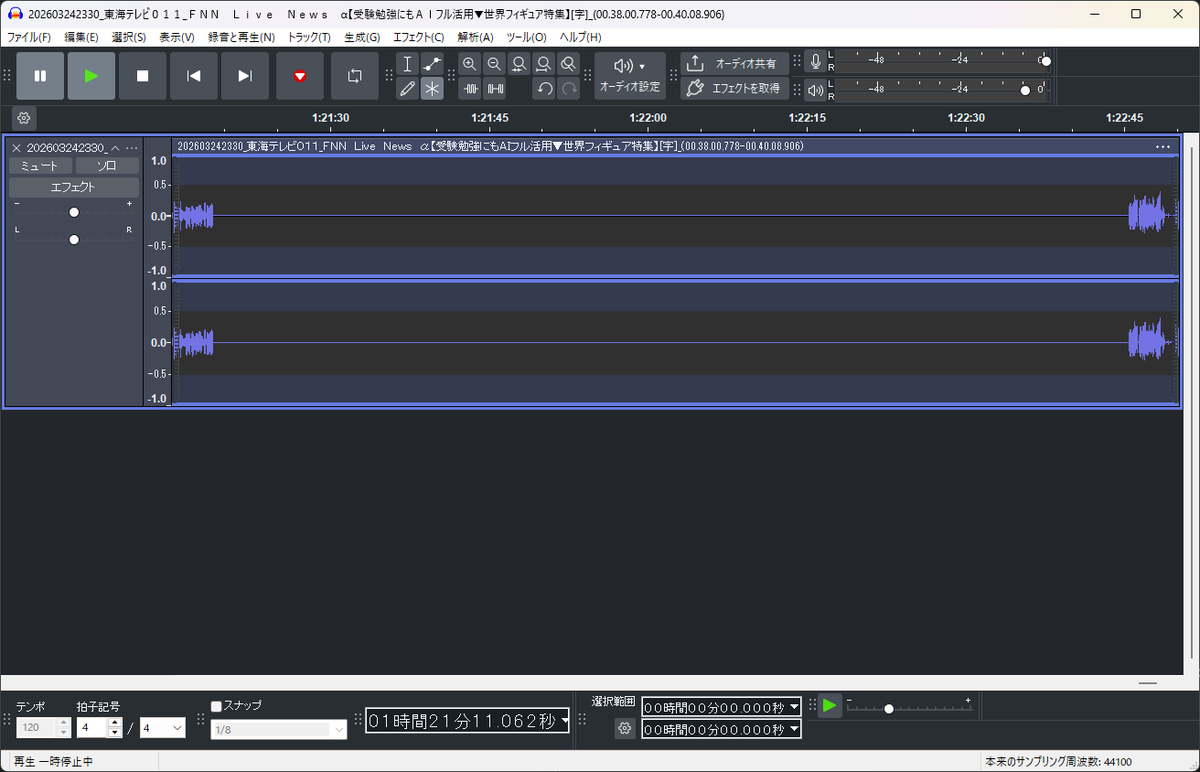The width and height of the screenshot is (1200, 772).
Task: Adjust the track gain slider
Action: click(x=74, y=212)
